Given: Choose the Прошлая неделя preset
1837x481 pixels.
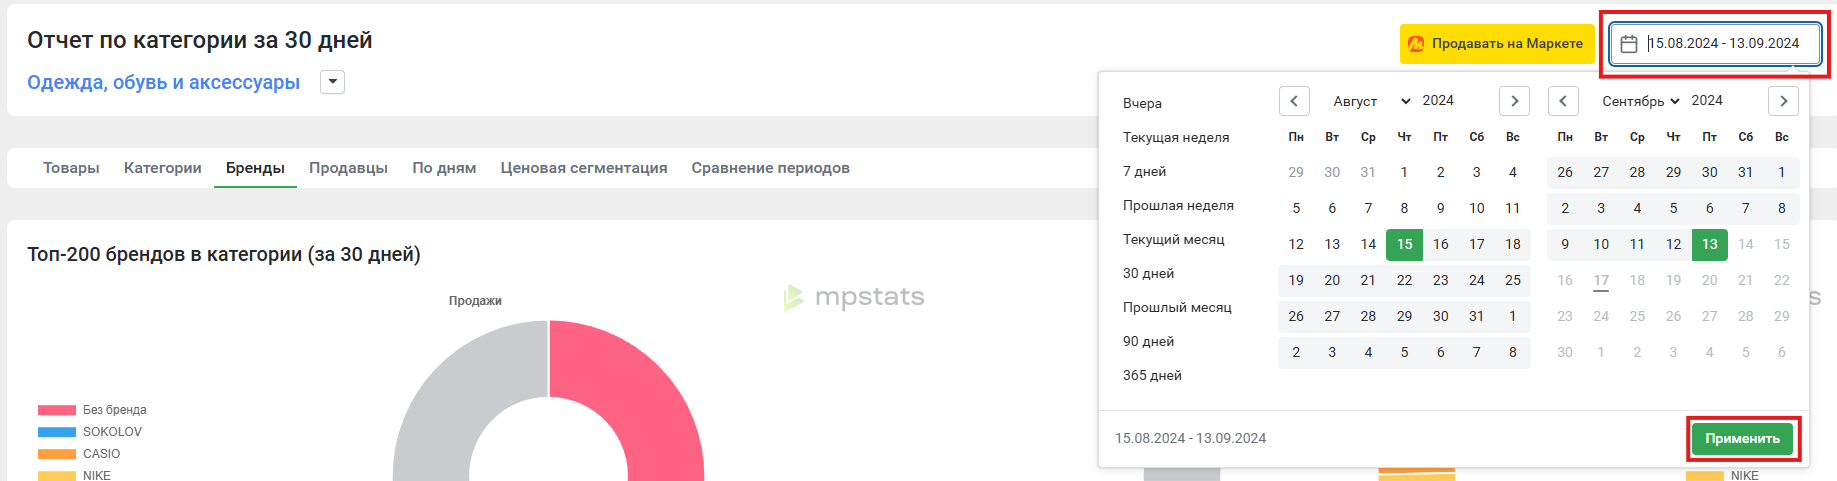Looking at the screenshot, I should pos(1178,205).
